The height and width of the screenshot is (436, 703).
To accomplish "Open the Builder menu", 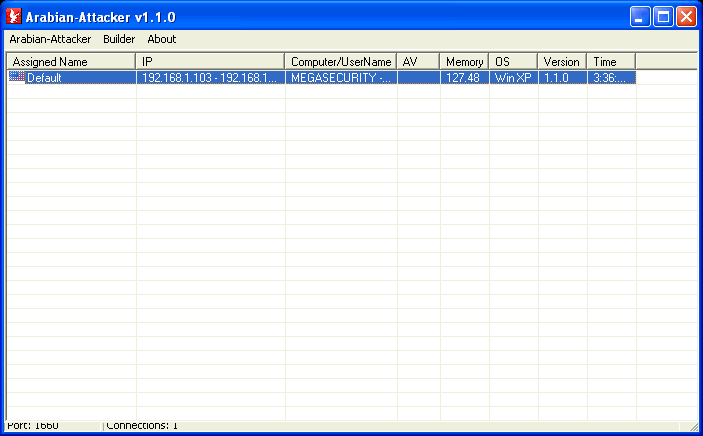I will pos(119,39).
